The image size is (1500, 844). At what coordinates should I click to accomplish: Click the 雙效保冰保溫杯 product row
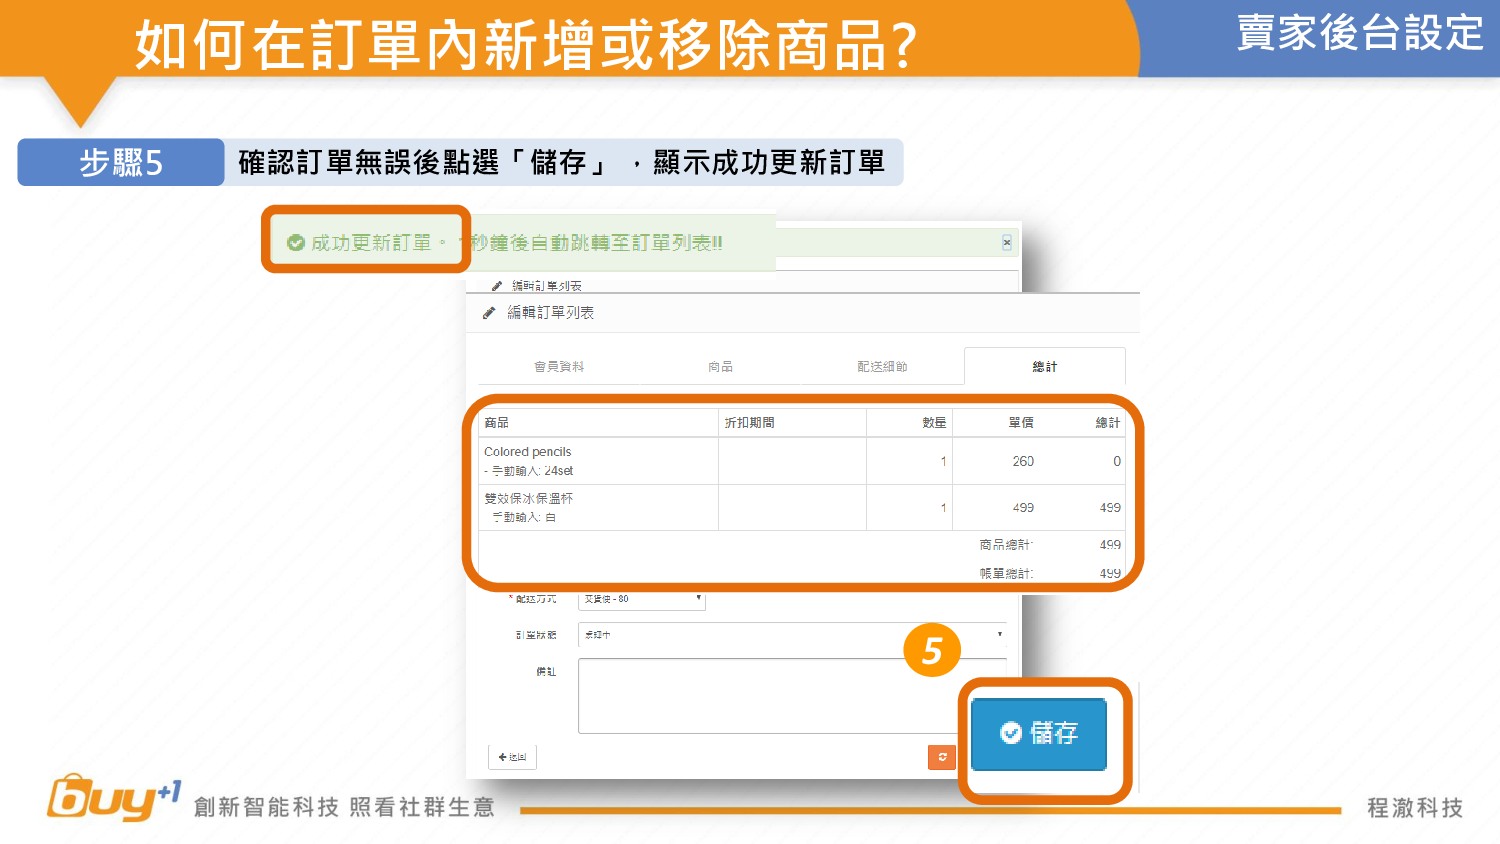(598, 507)
